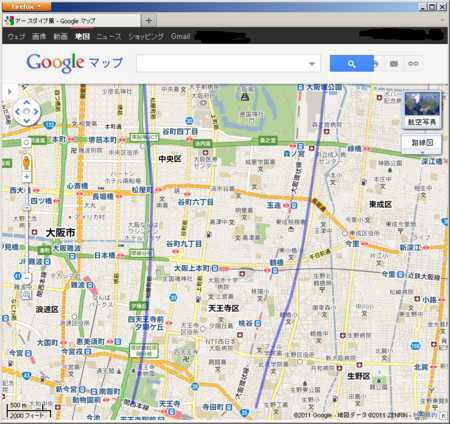450x424 pixels.
Task: Click the 大阪赤十字病院 hospital icon
Action: coord(242,274)
